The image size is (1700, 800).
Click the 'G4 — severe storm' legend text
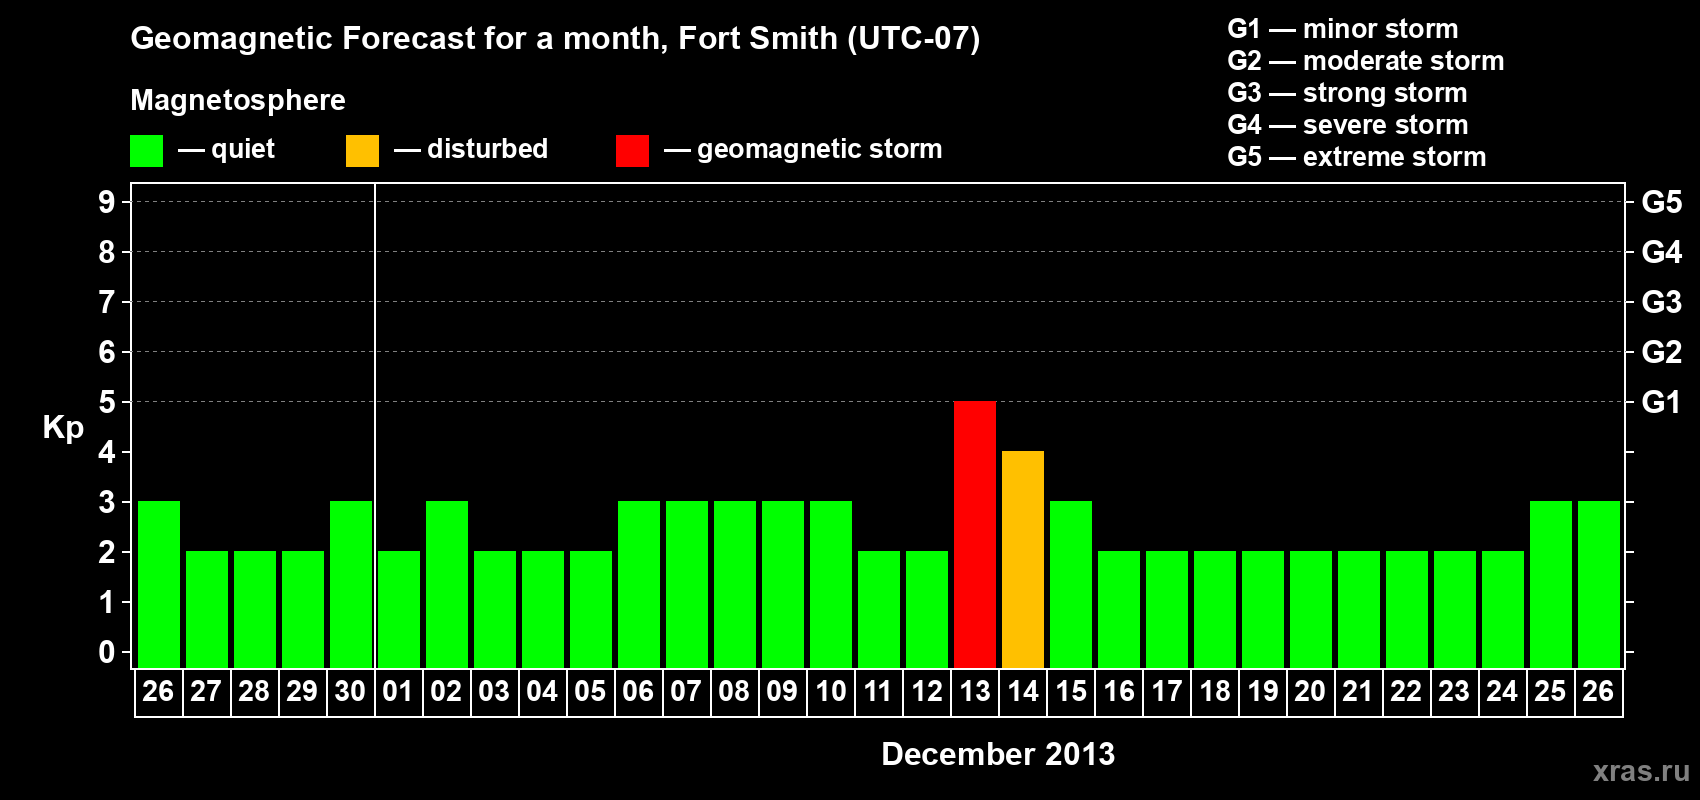click(x=1348, y=125)
